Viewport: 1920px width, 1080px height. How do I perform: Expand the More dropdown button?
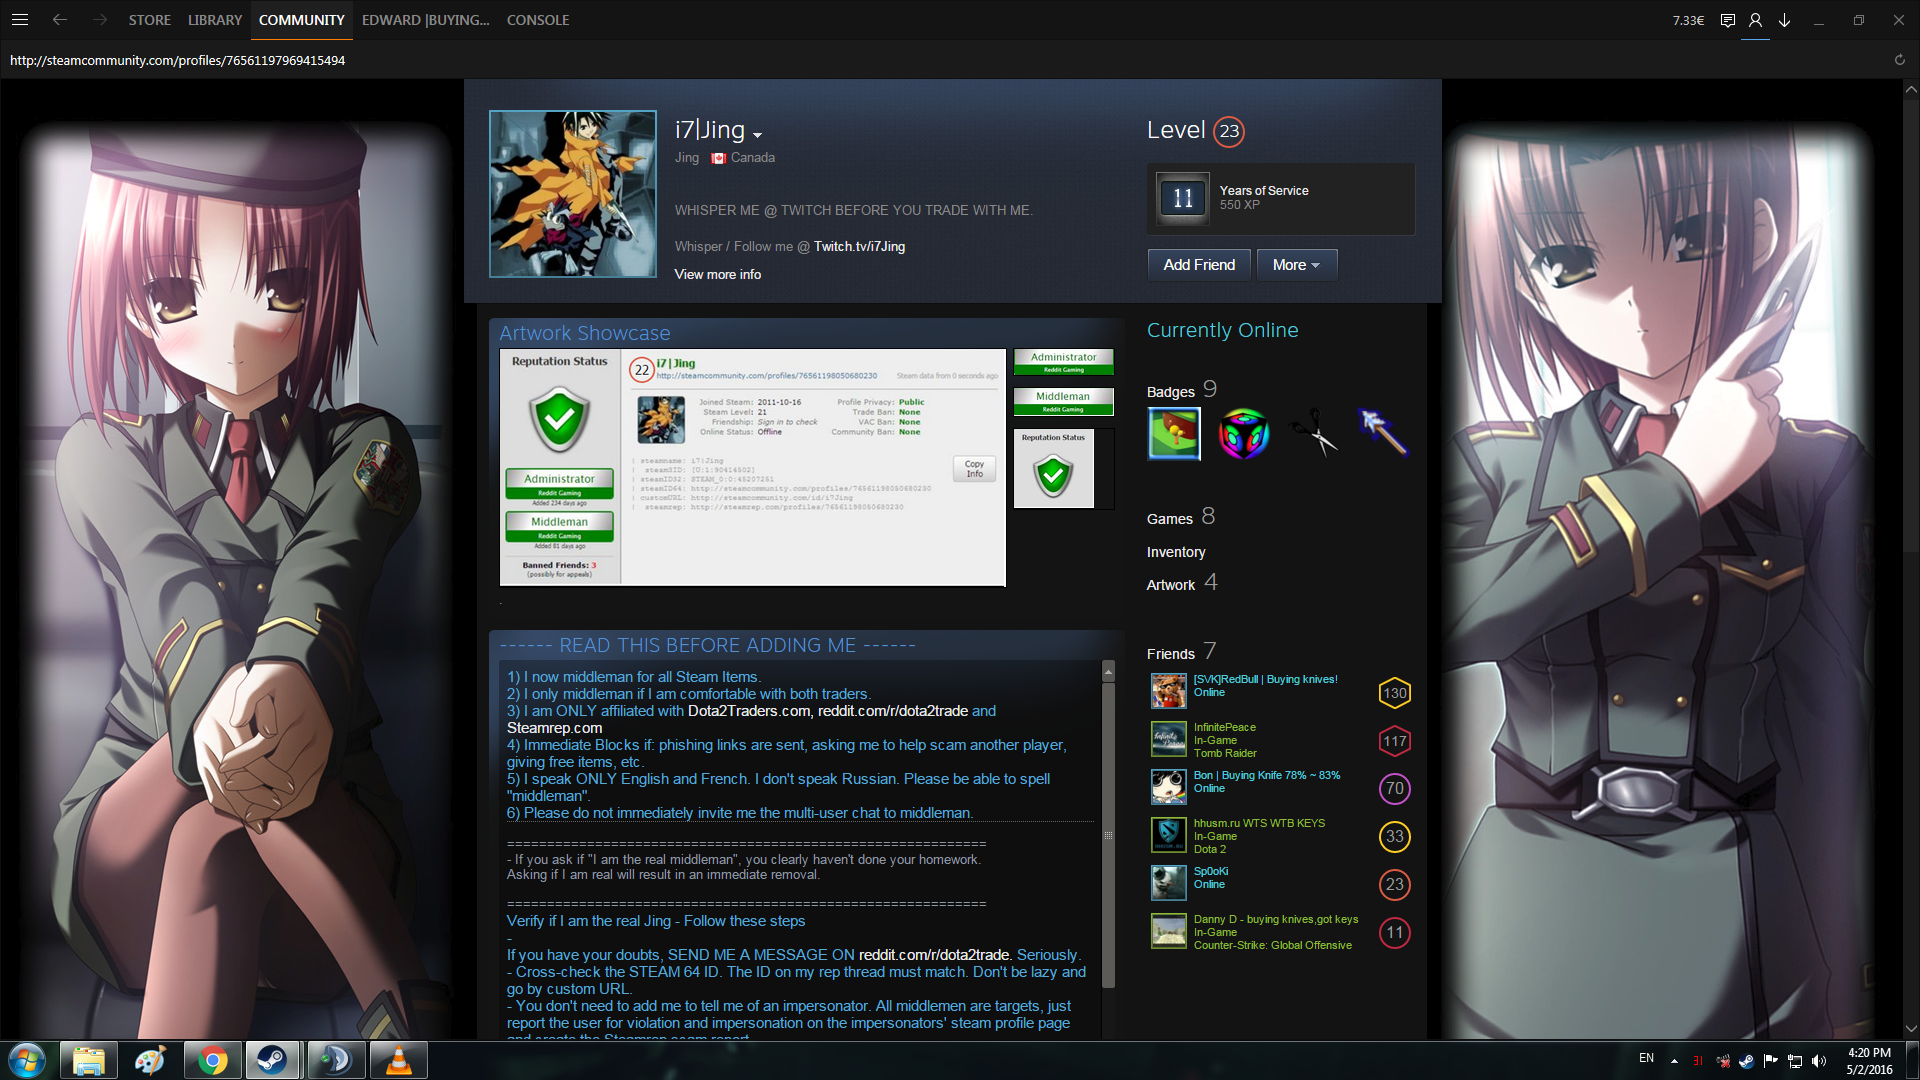[x=1296, y=265]
